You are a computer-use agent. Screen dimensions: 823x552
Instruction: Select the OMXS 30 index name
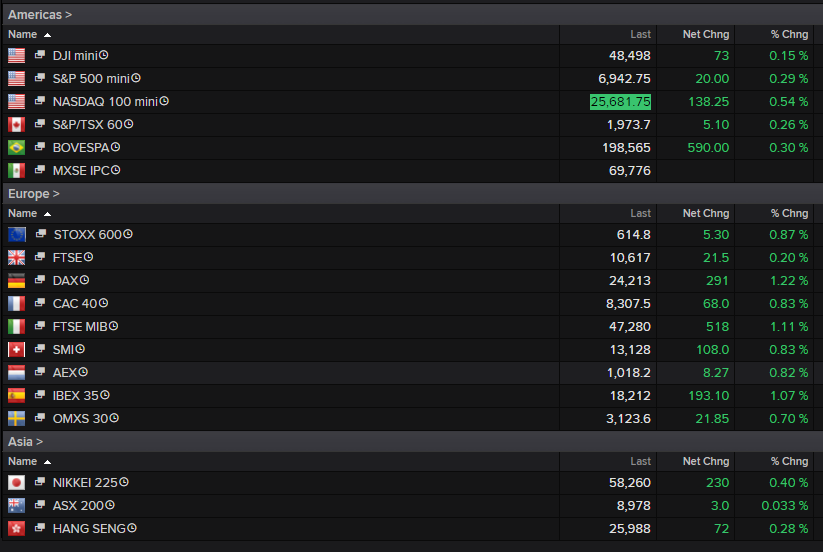pos(80,419)
